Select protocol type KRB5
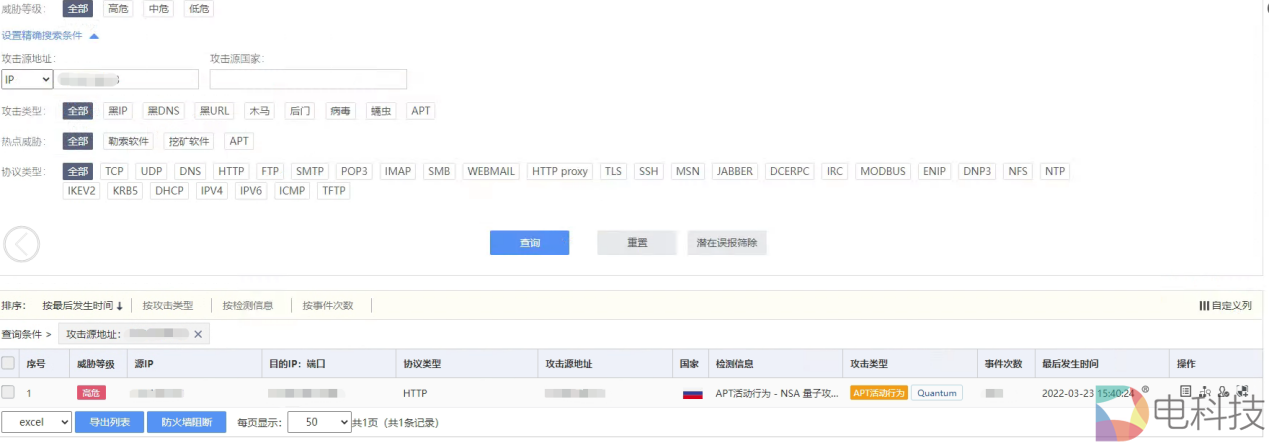The height and width of the screenshot is (448, 1269). [x=125, y=191]
